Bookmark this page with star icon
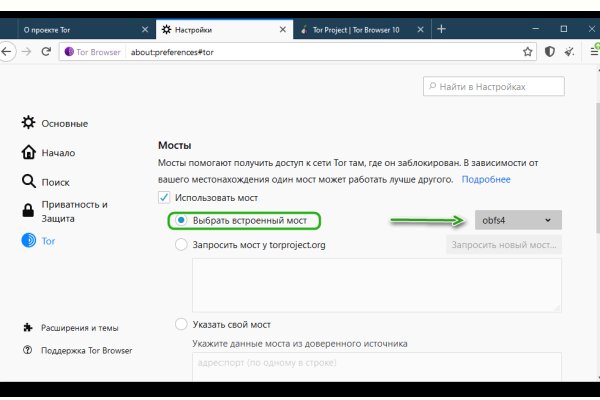This screenshot has width=600, height=400. click(525, 51)
